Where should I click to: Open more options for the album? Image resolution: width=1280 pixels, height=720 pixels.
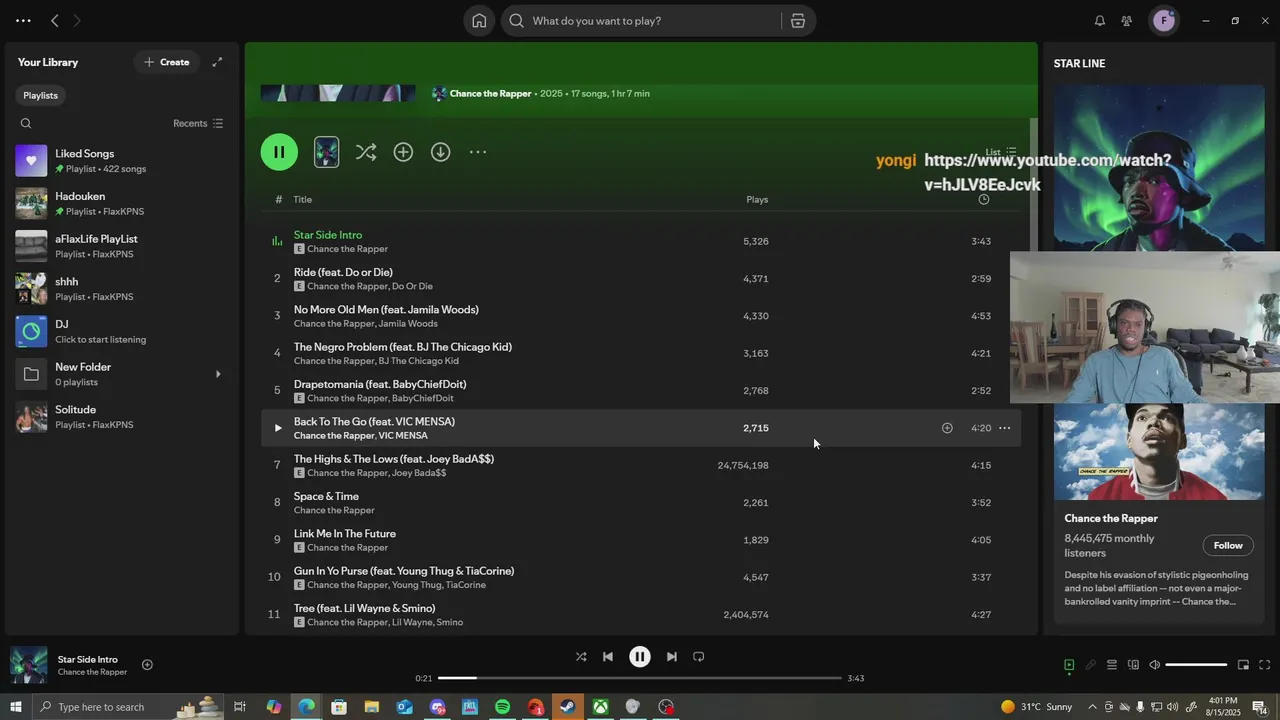(478, 152)
